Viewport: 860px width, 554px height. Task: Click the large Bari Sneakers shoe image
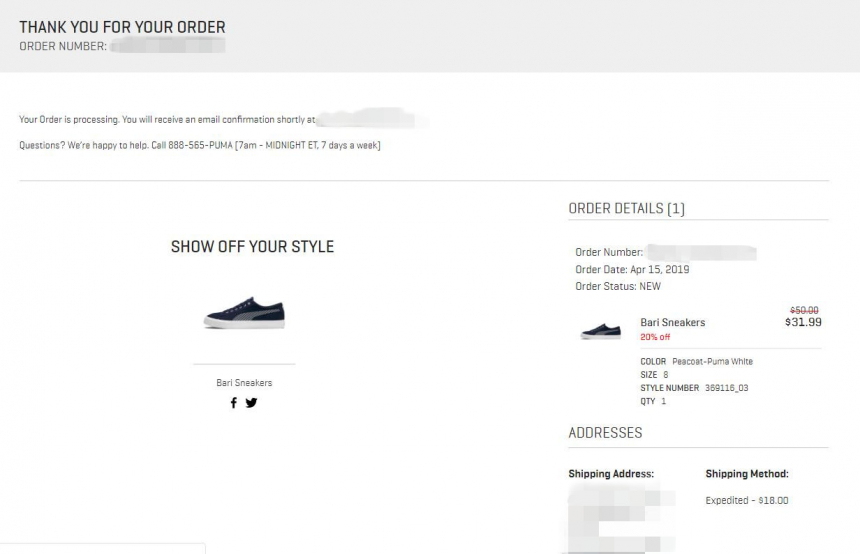pyautogui.click(x=244, y=311)
